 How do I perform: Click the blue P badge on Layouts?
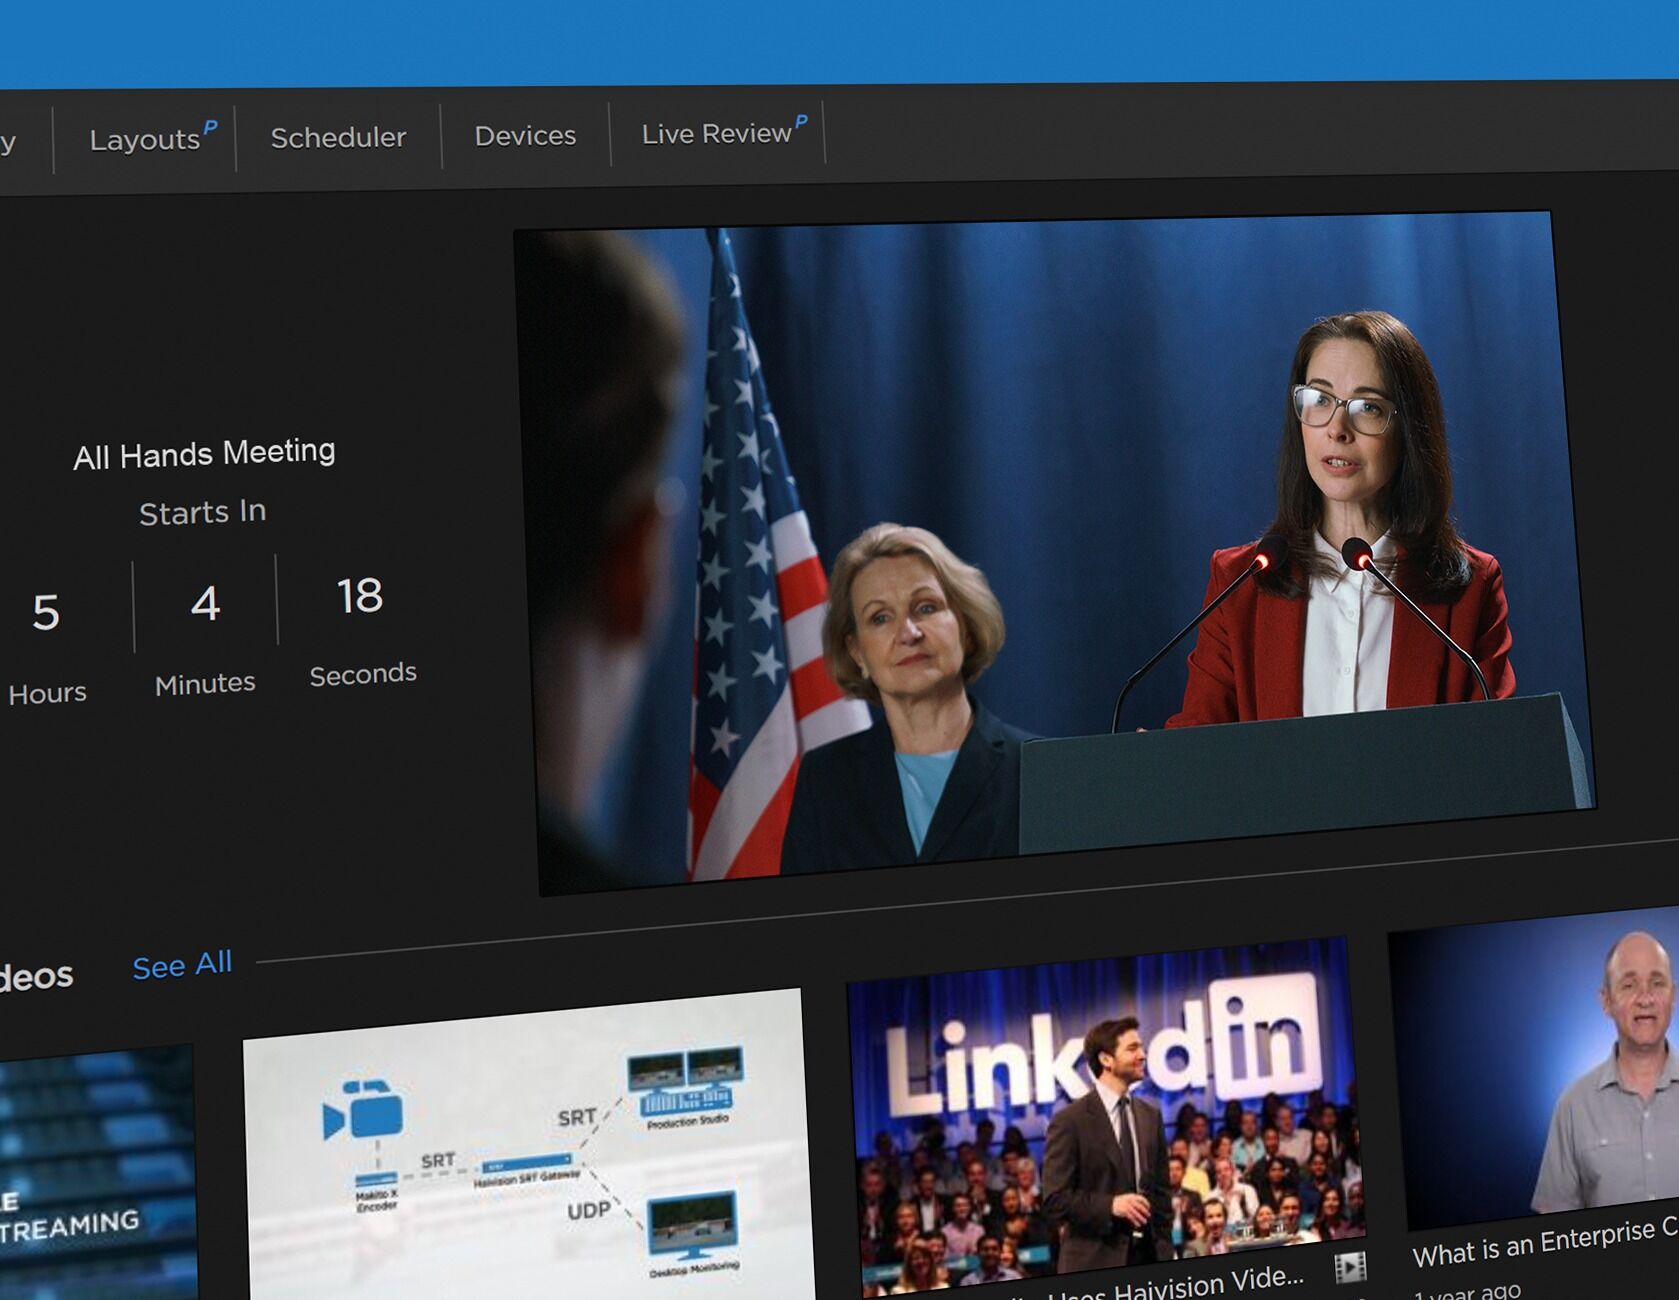[210, 127]
